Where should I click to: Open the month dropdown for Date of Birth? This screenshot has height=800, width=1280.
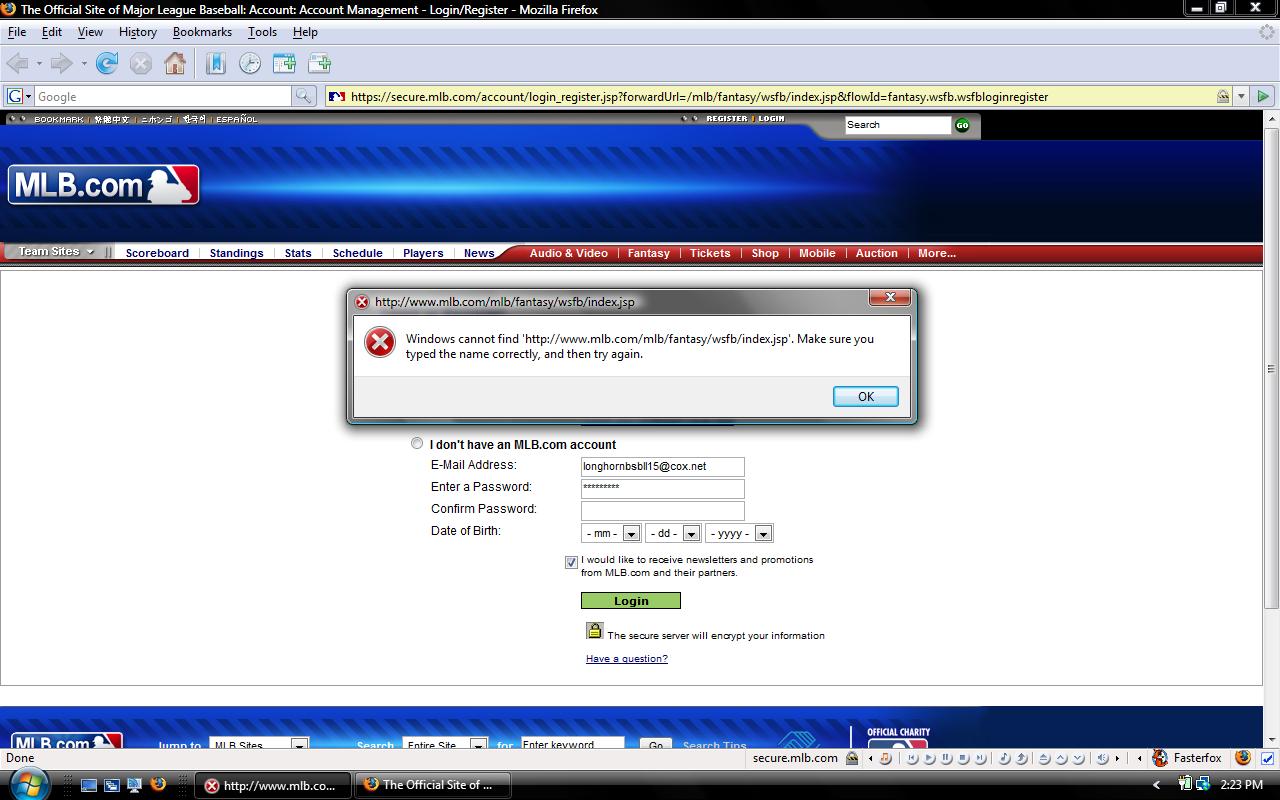click(631, 534)
